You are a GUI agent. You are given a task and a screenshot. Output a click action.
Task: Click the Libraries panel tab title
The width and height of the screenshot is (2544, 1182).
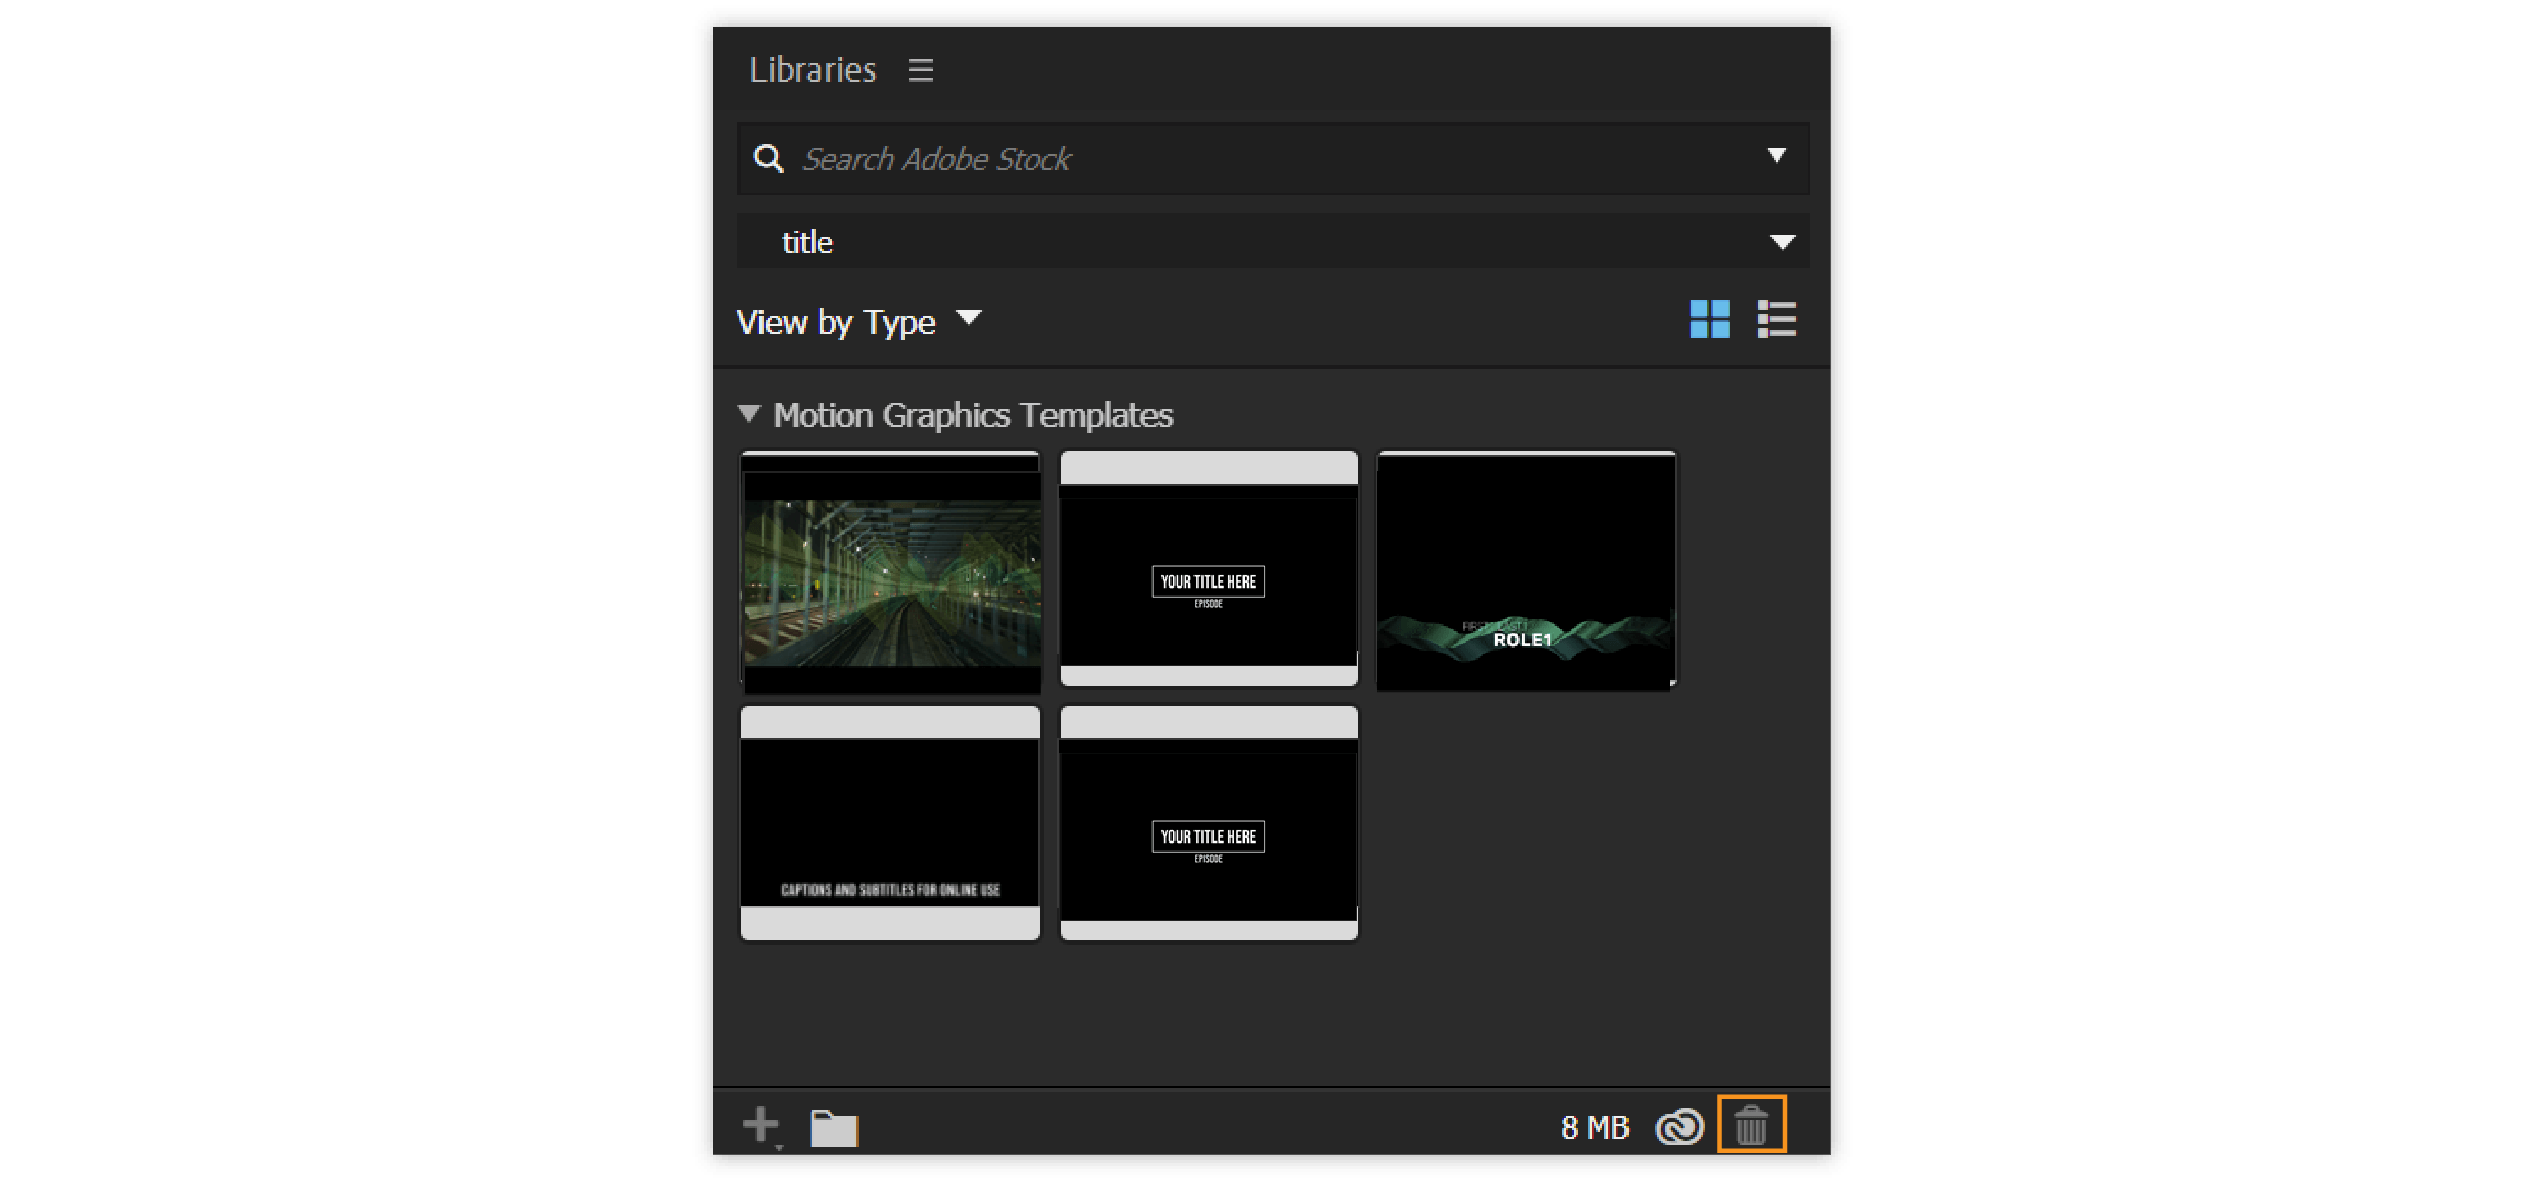click(x=812, y=70)
